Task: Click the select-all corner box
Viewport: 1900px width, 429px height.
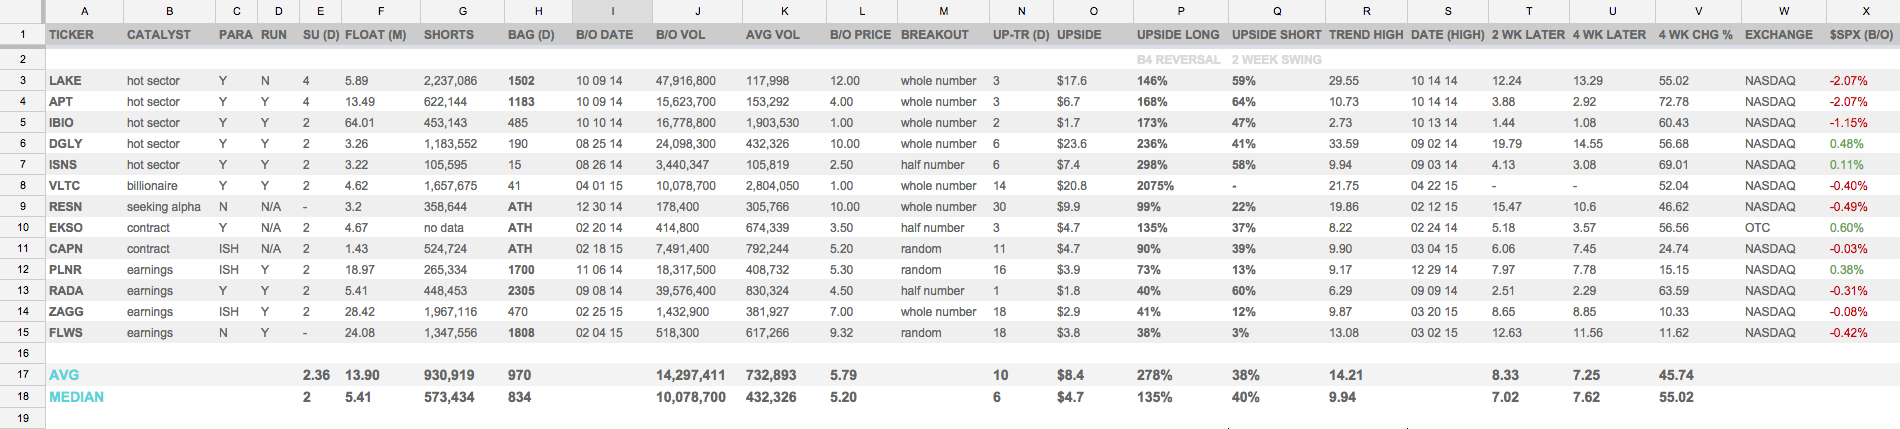Action: click(x=22, y=11)
